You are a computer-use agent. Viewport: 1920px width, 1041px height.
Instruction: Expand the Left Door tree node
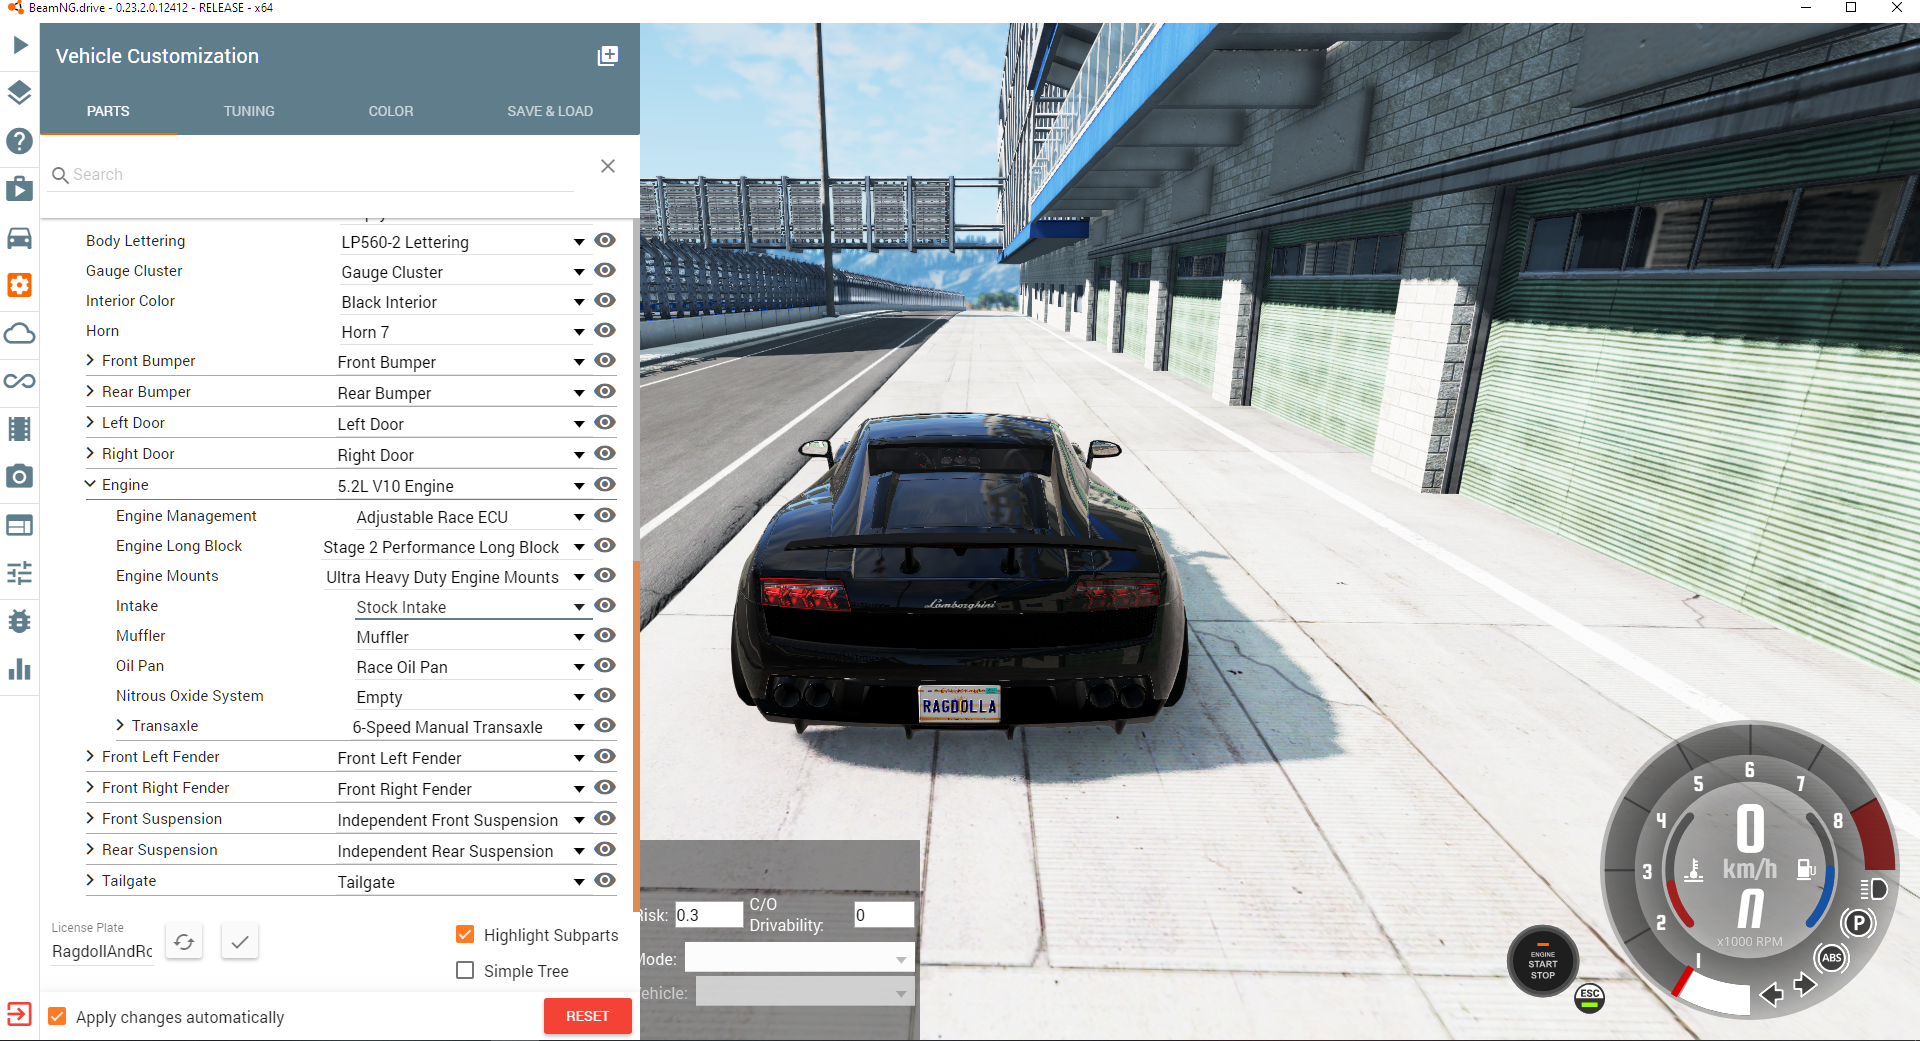(90, 422)
